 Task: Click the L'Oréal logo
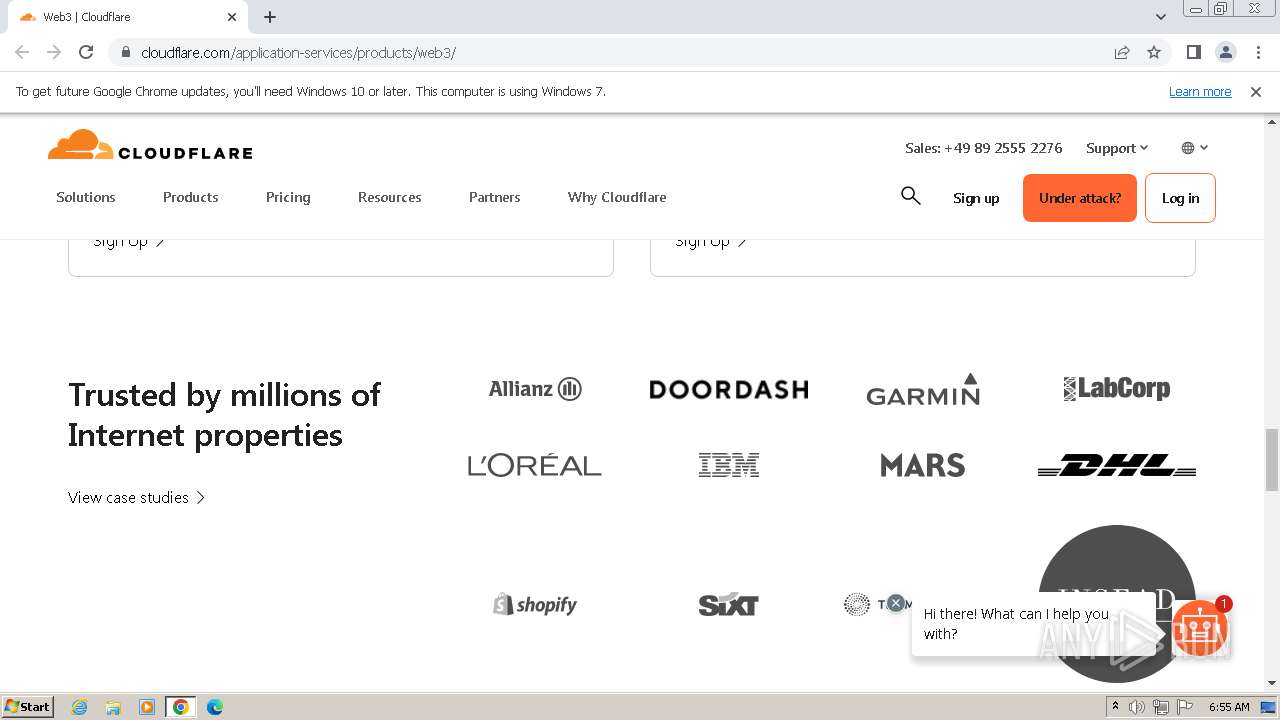[535, 465]
